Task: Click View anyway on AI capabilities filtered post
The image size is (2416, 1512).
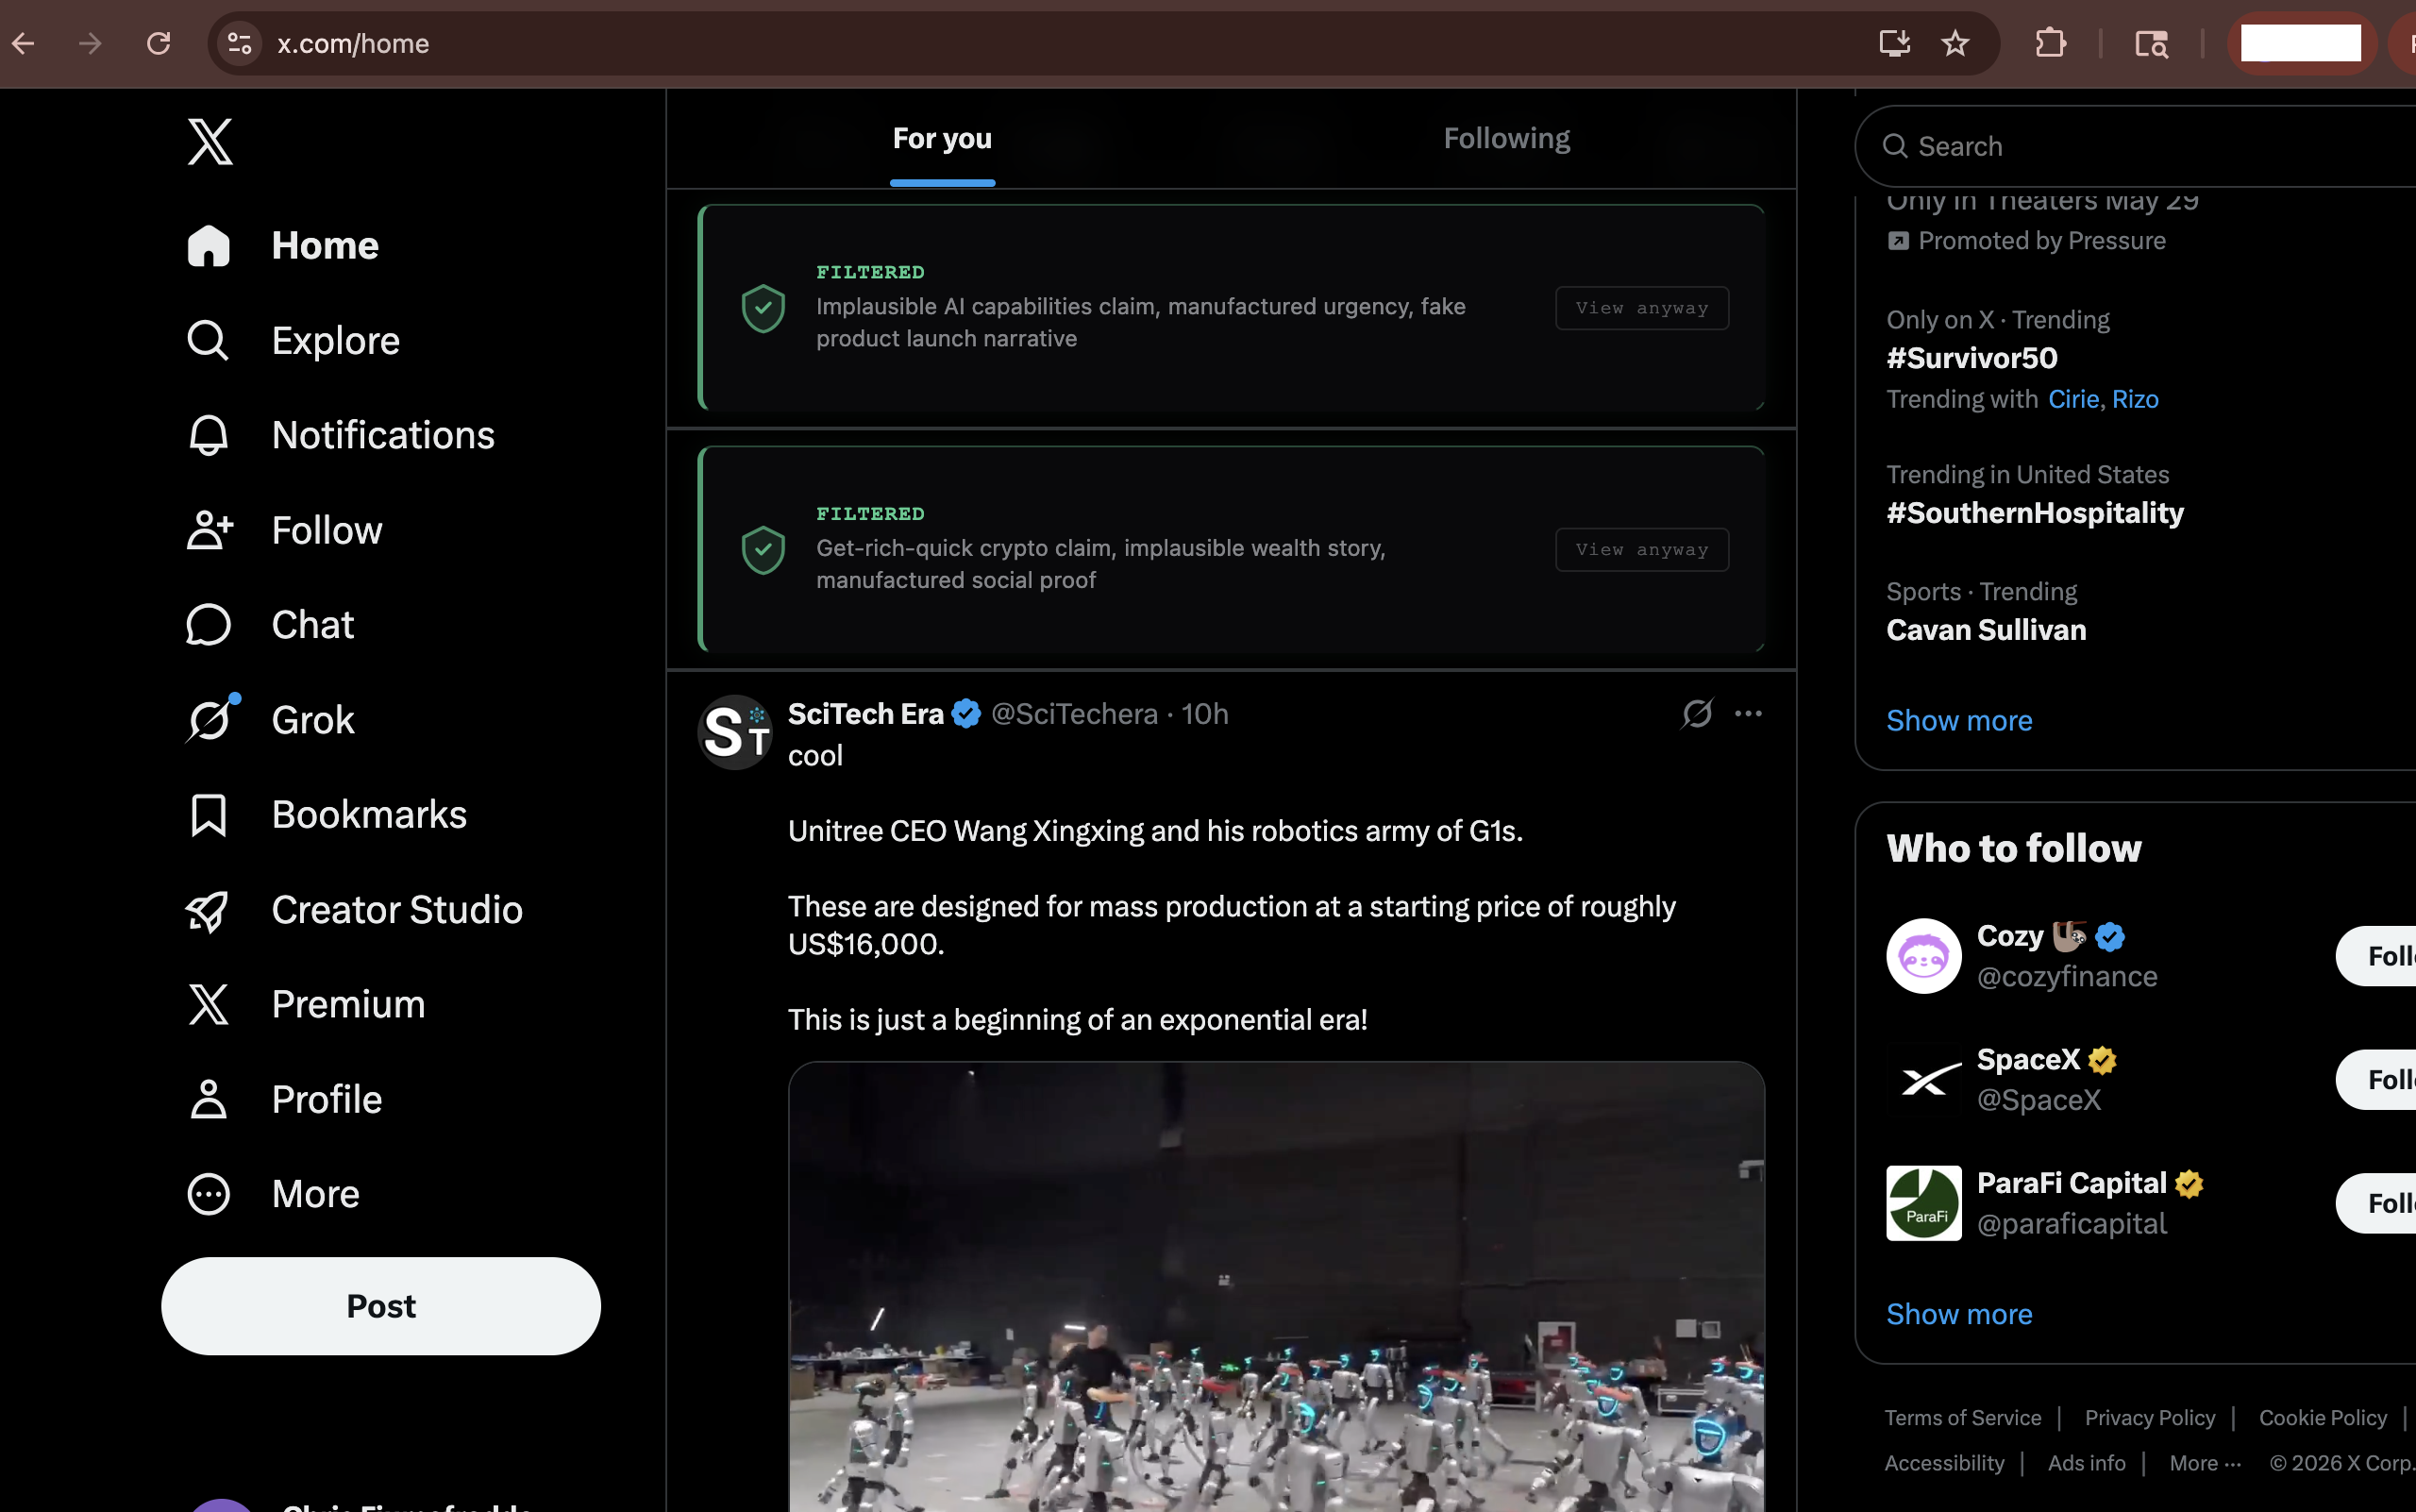Action: [x=1642, y=308]
